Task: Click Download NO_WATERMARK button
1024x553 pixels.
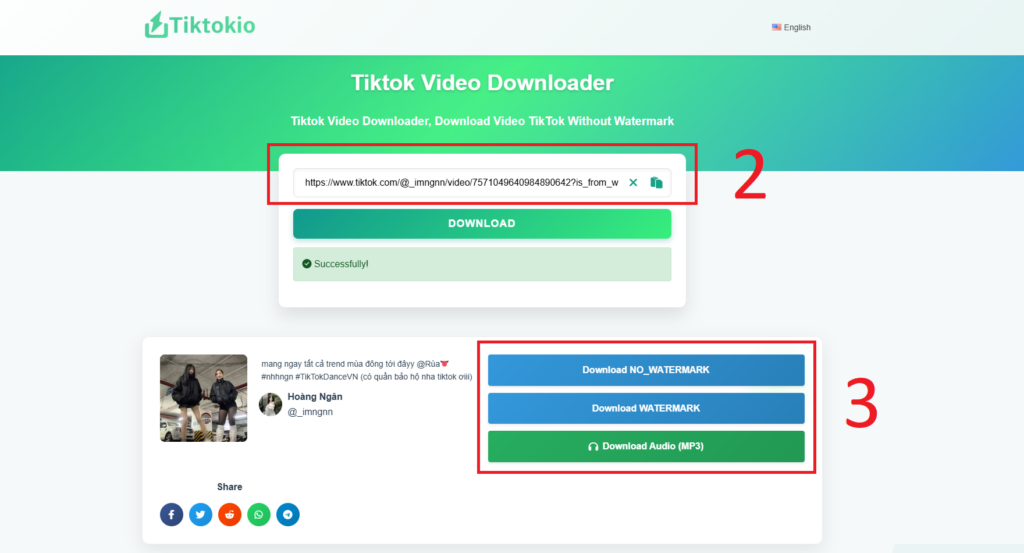Action: click(646, 370)
